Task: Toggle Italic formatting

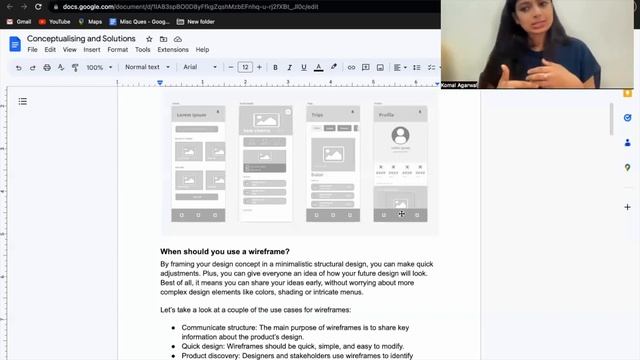Action: tap(289, 68)
